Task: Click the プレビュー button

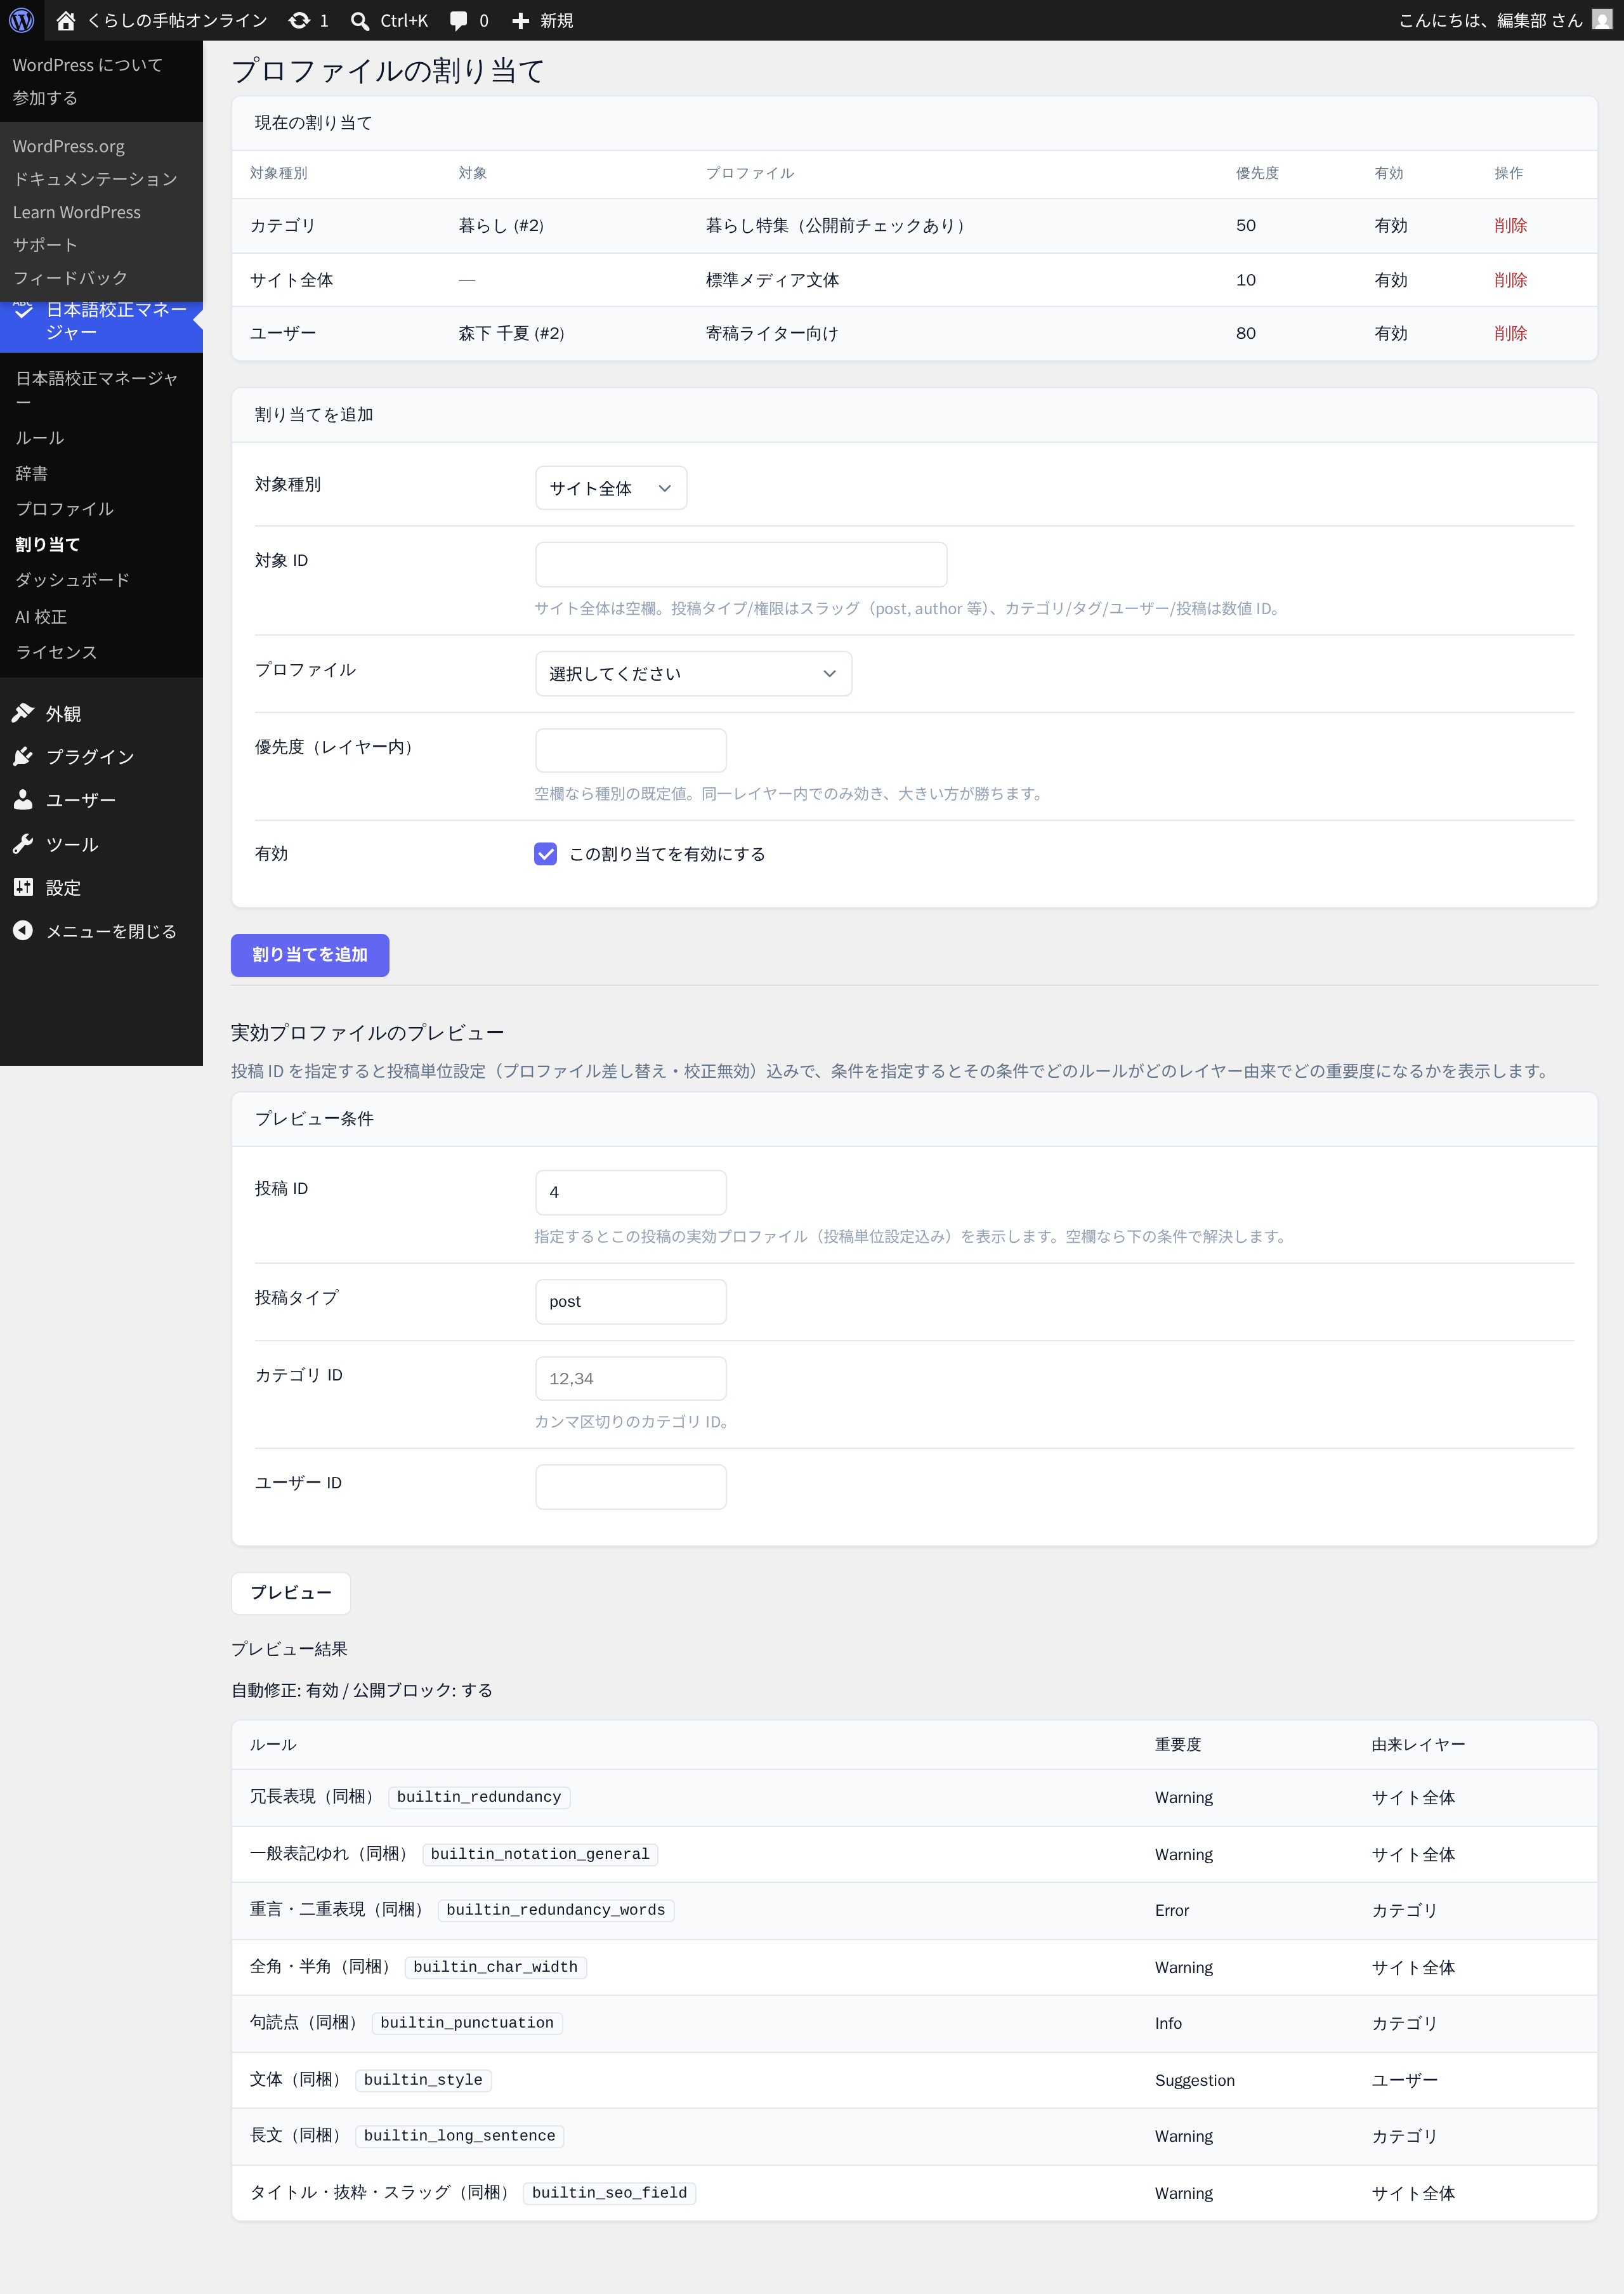Action: [x=291, y=1593]
